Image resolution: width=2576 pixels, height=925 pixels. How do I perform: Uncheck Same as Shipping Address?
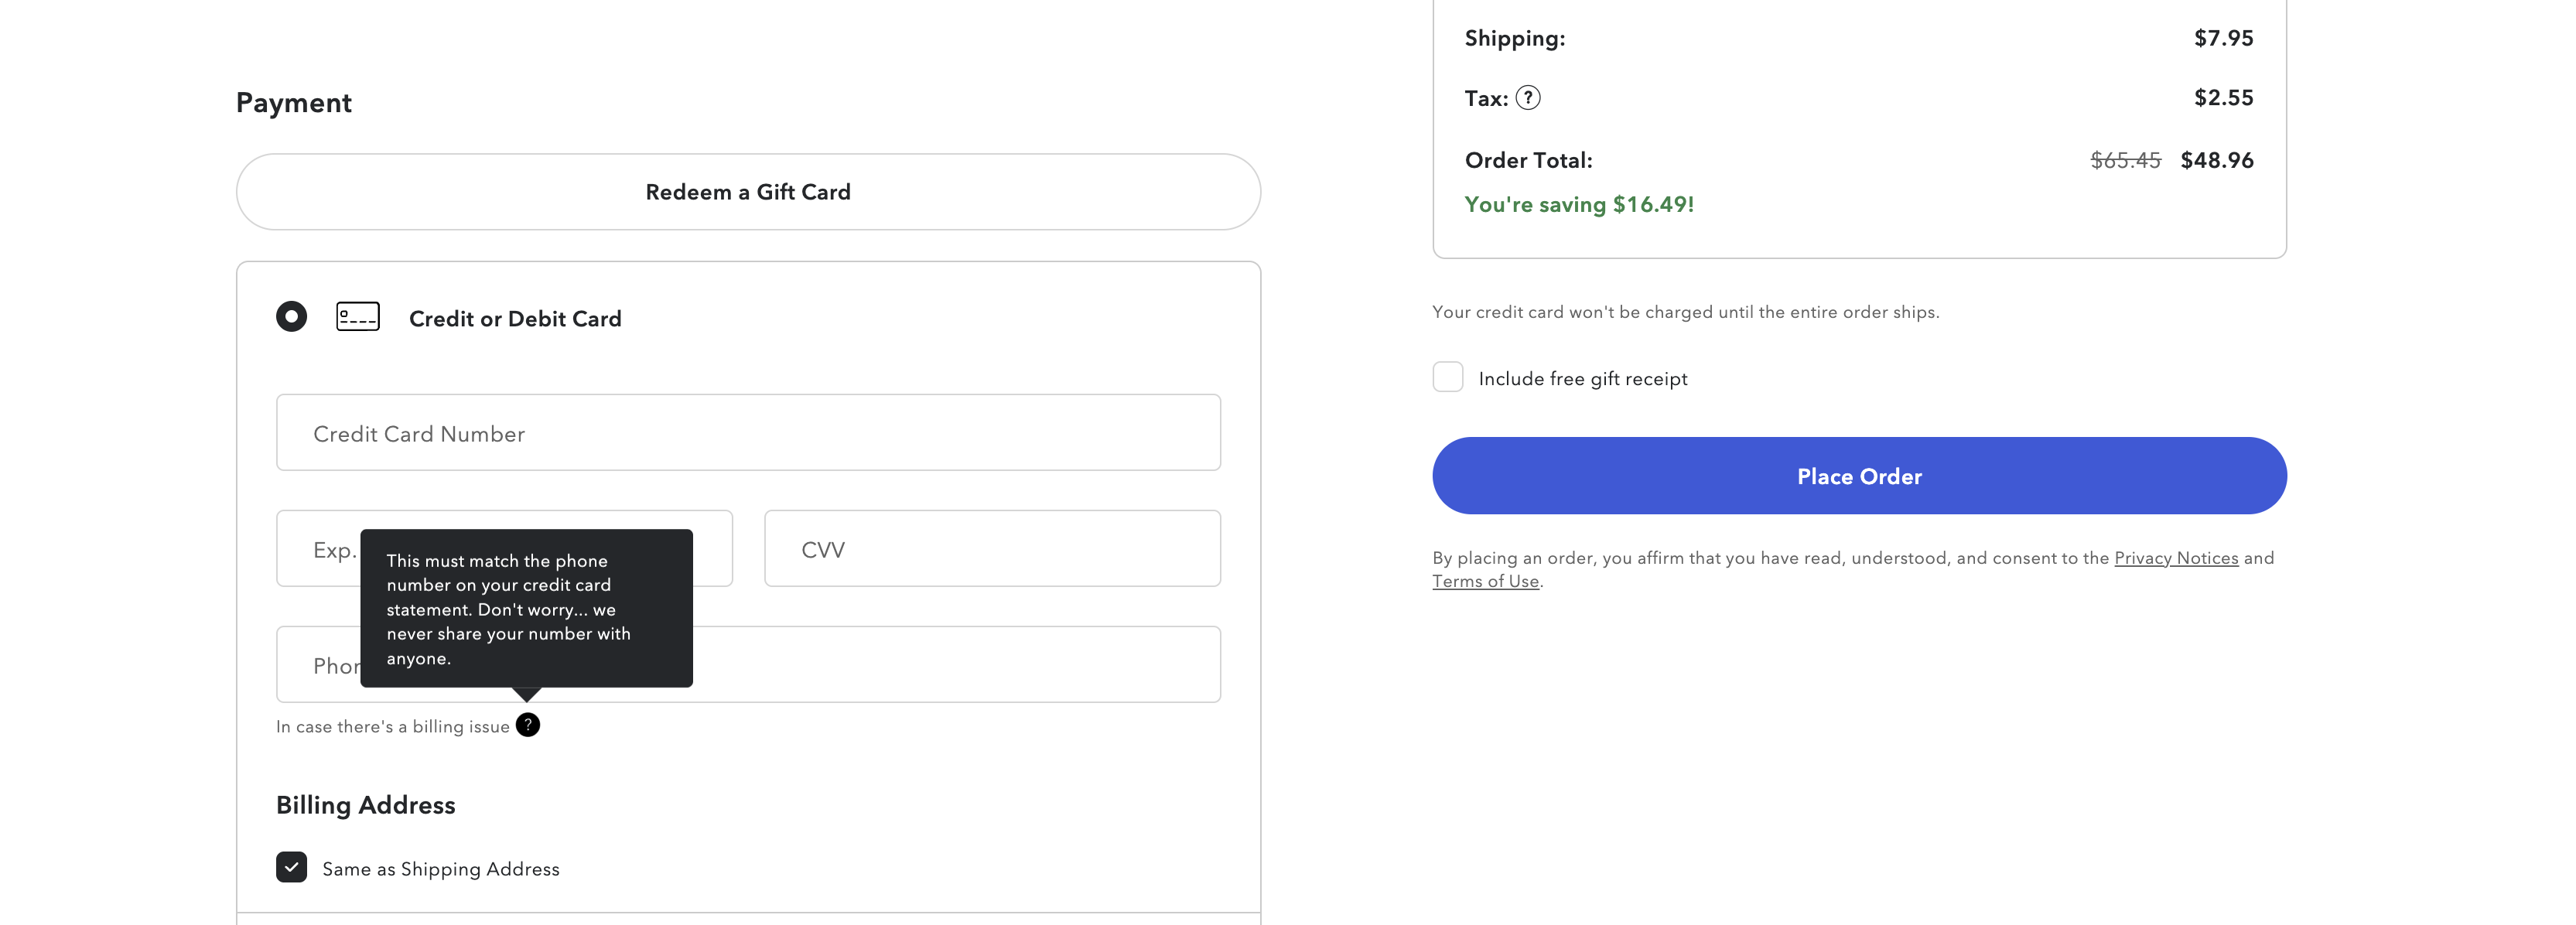(291, 867)
